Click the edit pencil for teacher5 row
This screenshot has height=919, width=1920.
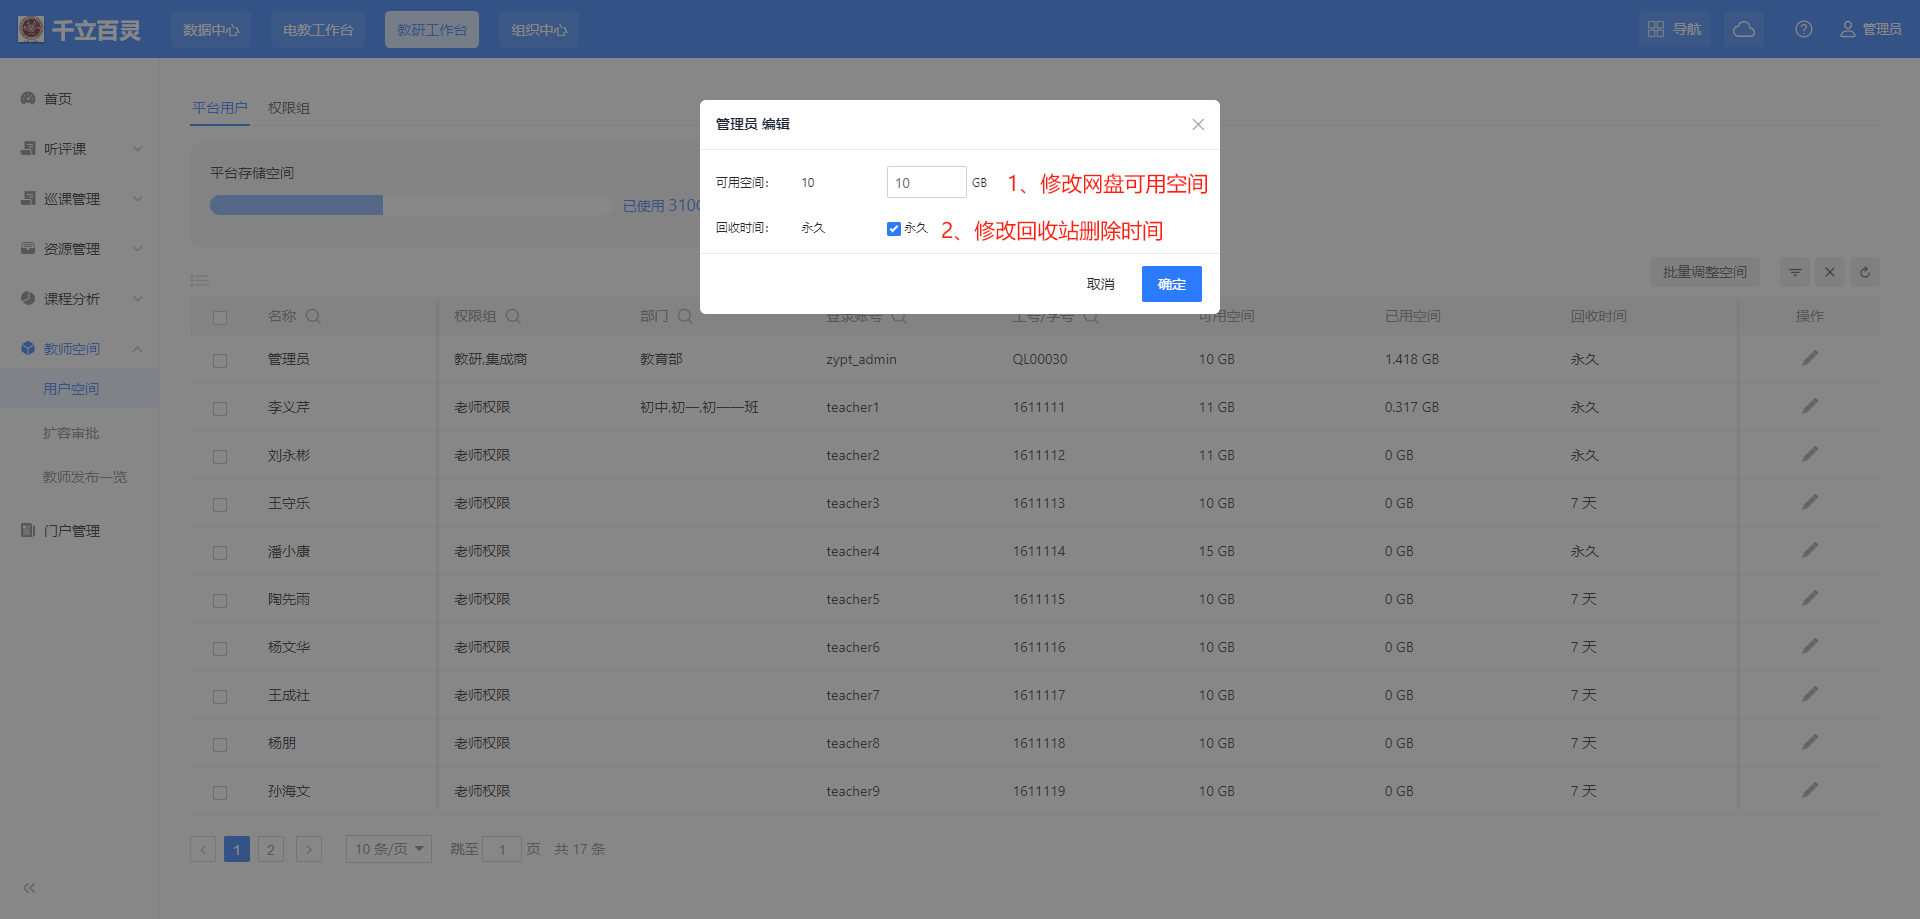coord(1810,599)
